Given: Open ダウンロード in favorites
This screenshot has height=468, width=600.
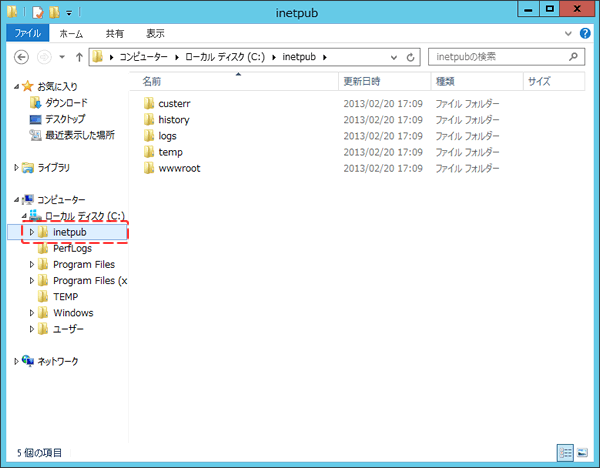Looking at the screenshot, I should (x=66, y=103).
